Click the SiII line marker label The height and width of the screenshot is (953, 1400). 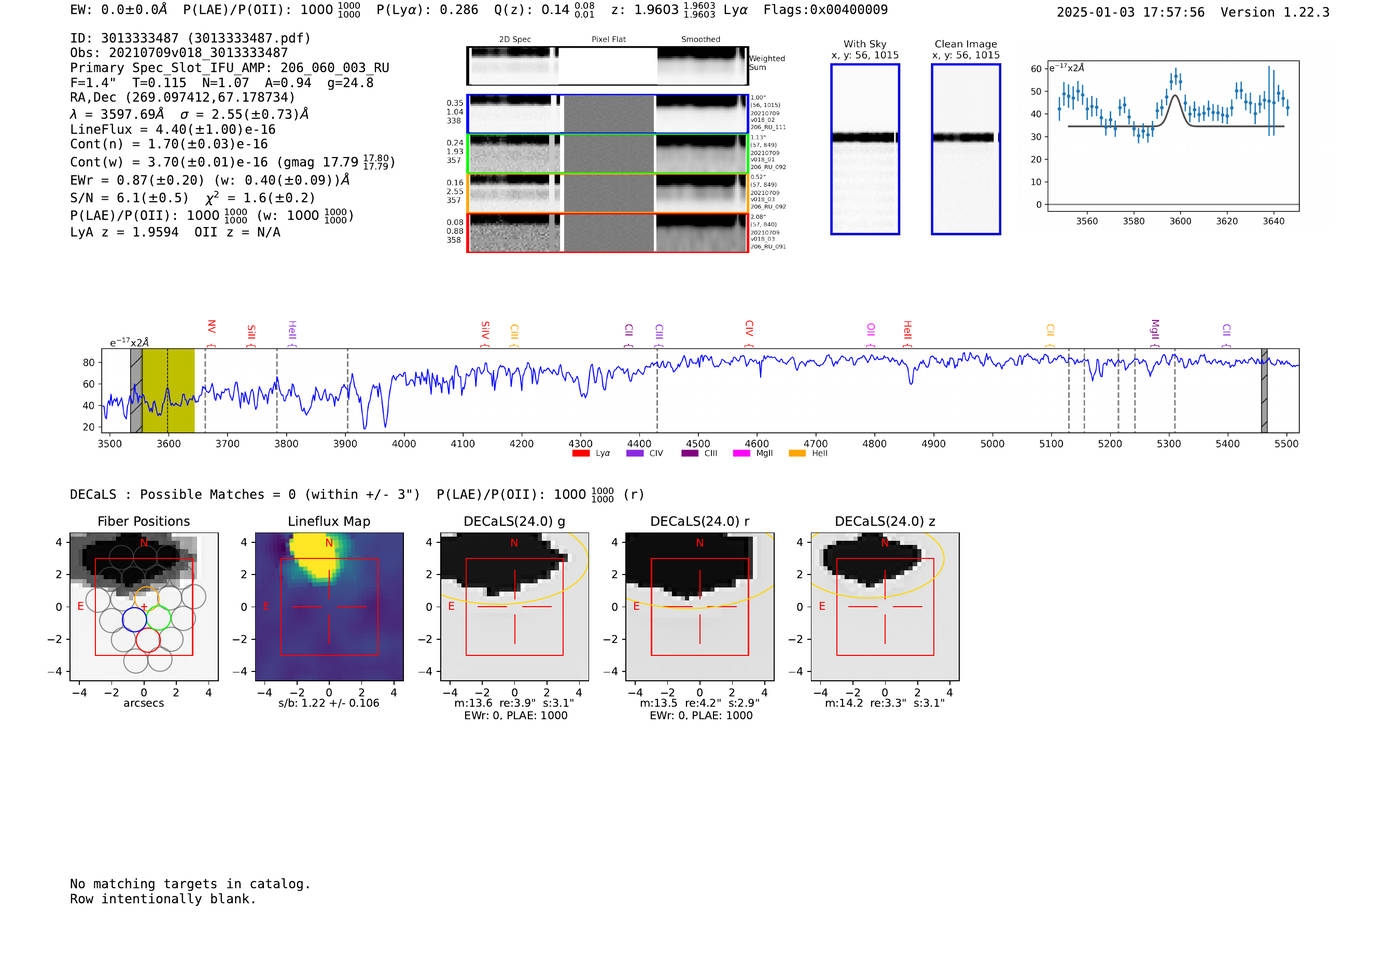pyautogui.click(x=251, y=333)
